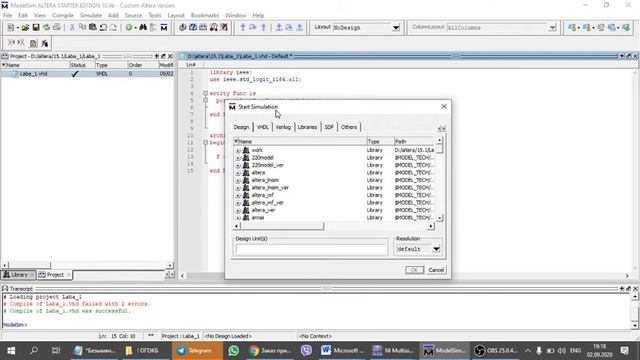Click the ModelSim> prompt in Transcript

point(15,325)
